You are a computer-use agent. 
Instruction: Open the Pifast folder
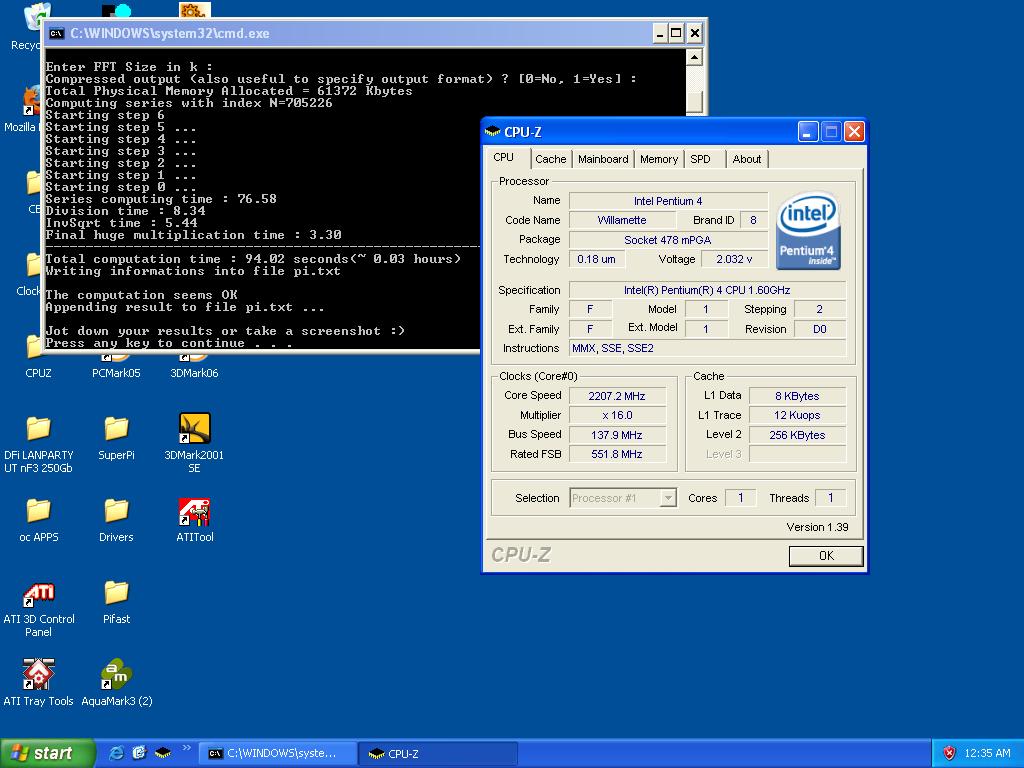[116, 601]
